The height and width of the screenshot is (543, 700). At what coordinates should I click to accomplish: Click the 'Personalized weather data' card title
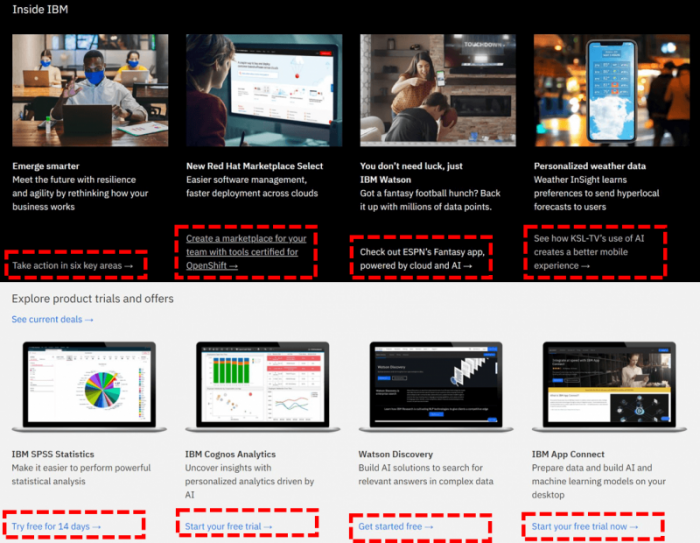(590, 166)
